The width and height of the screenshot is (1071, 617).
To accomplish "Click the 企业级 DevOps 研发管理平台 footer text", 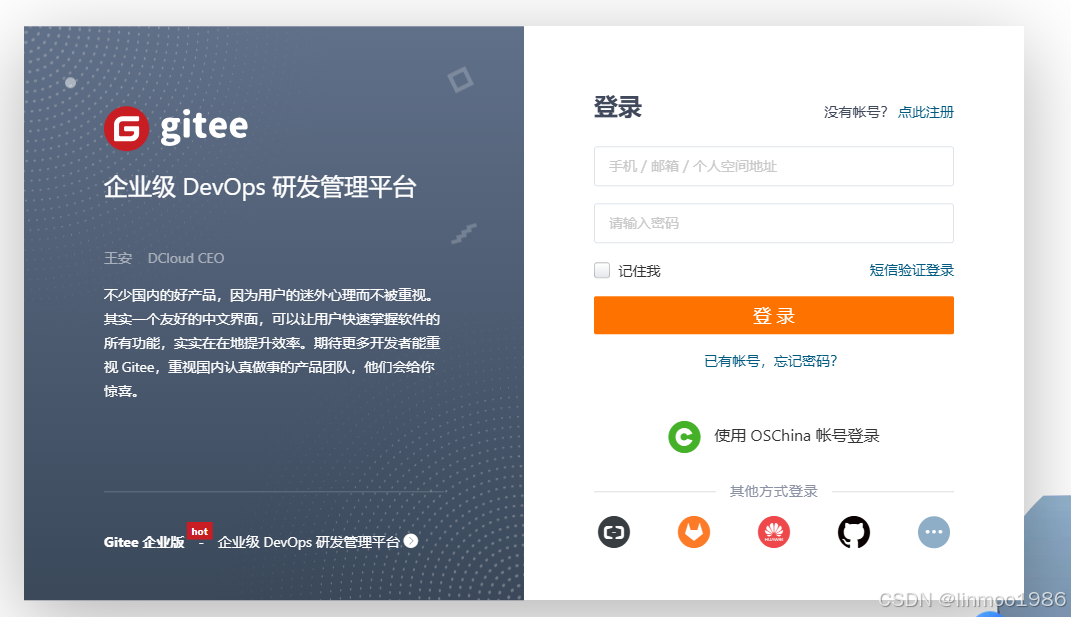I will pyautogui.click(x=311, y=541).
